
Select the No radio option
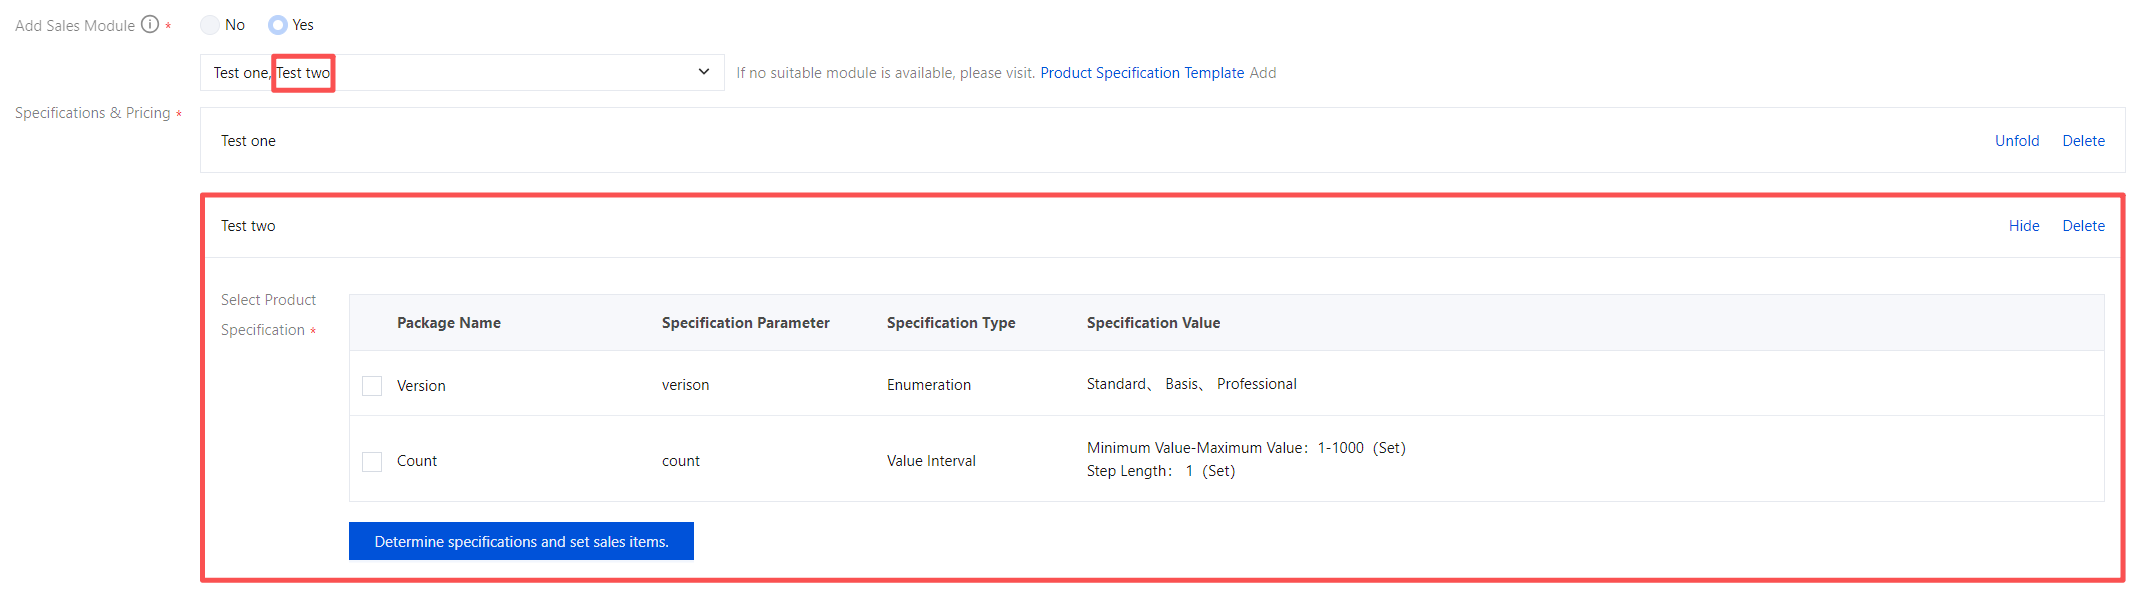point(210,25)
